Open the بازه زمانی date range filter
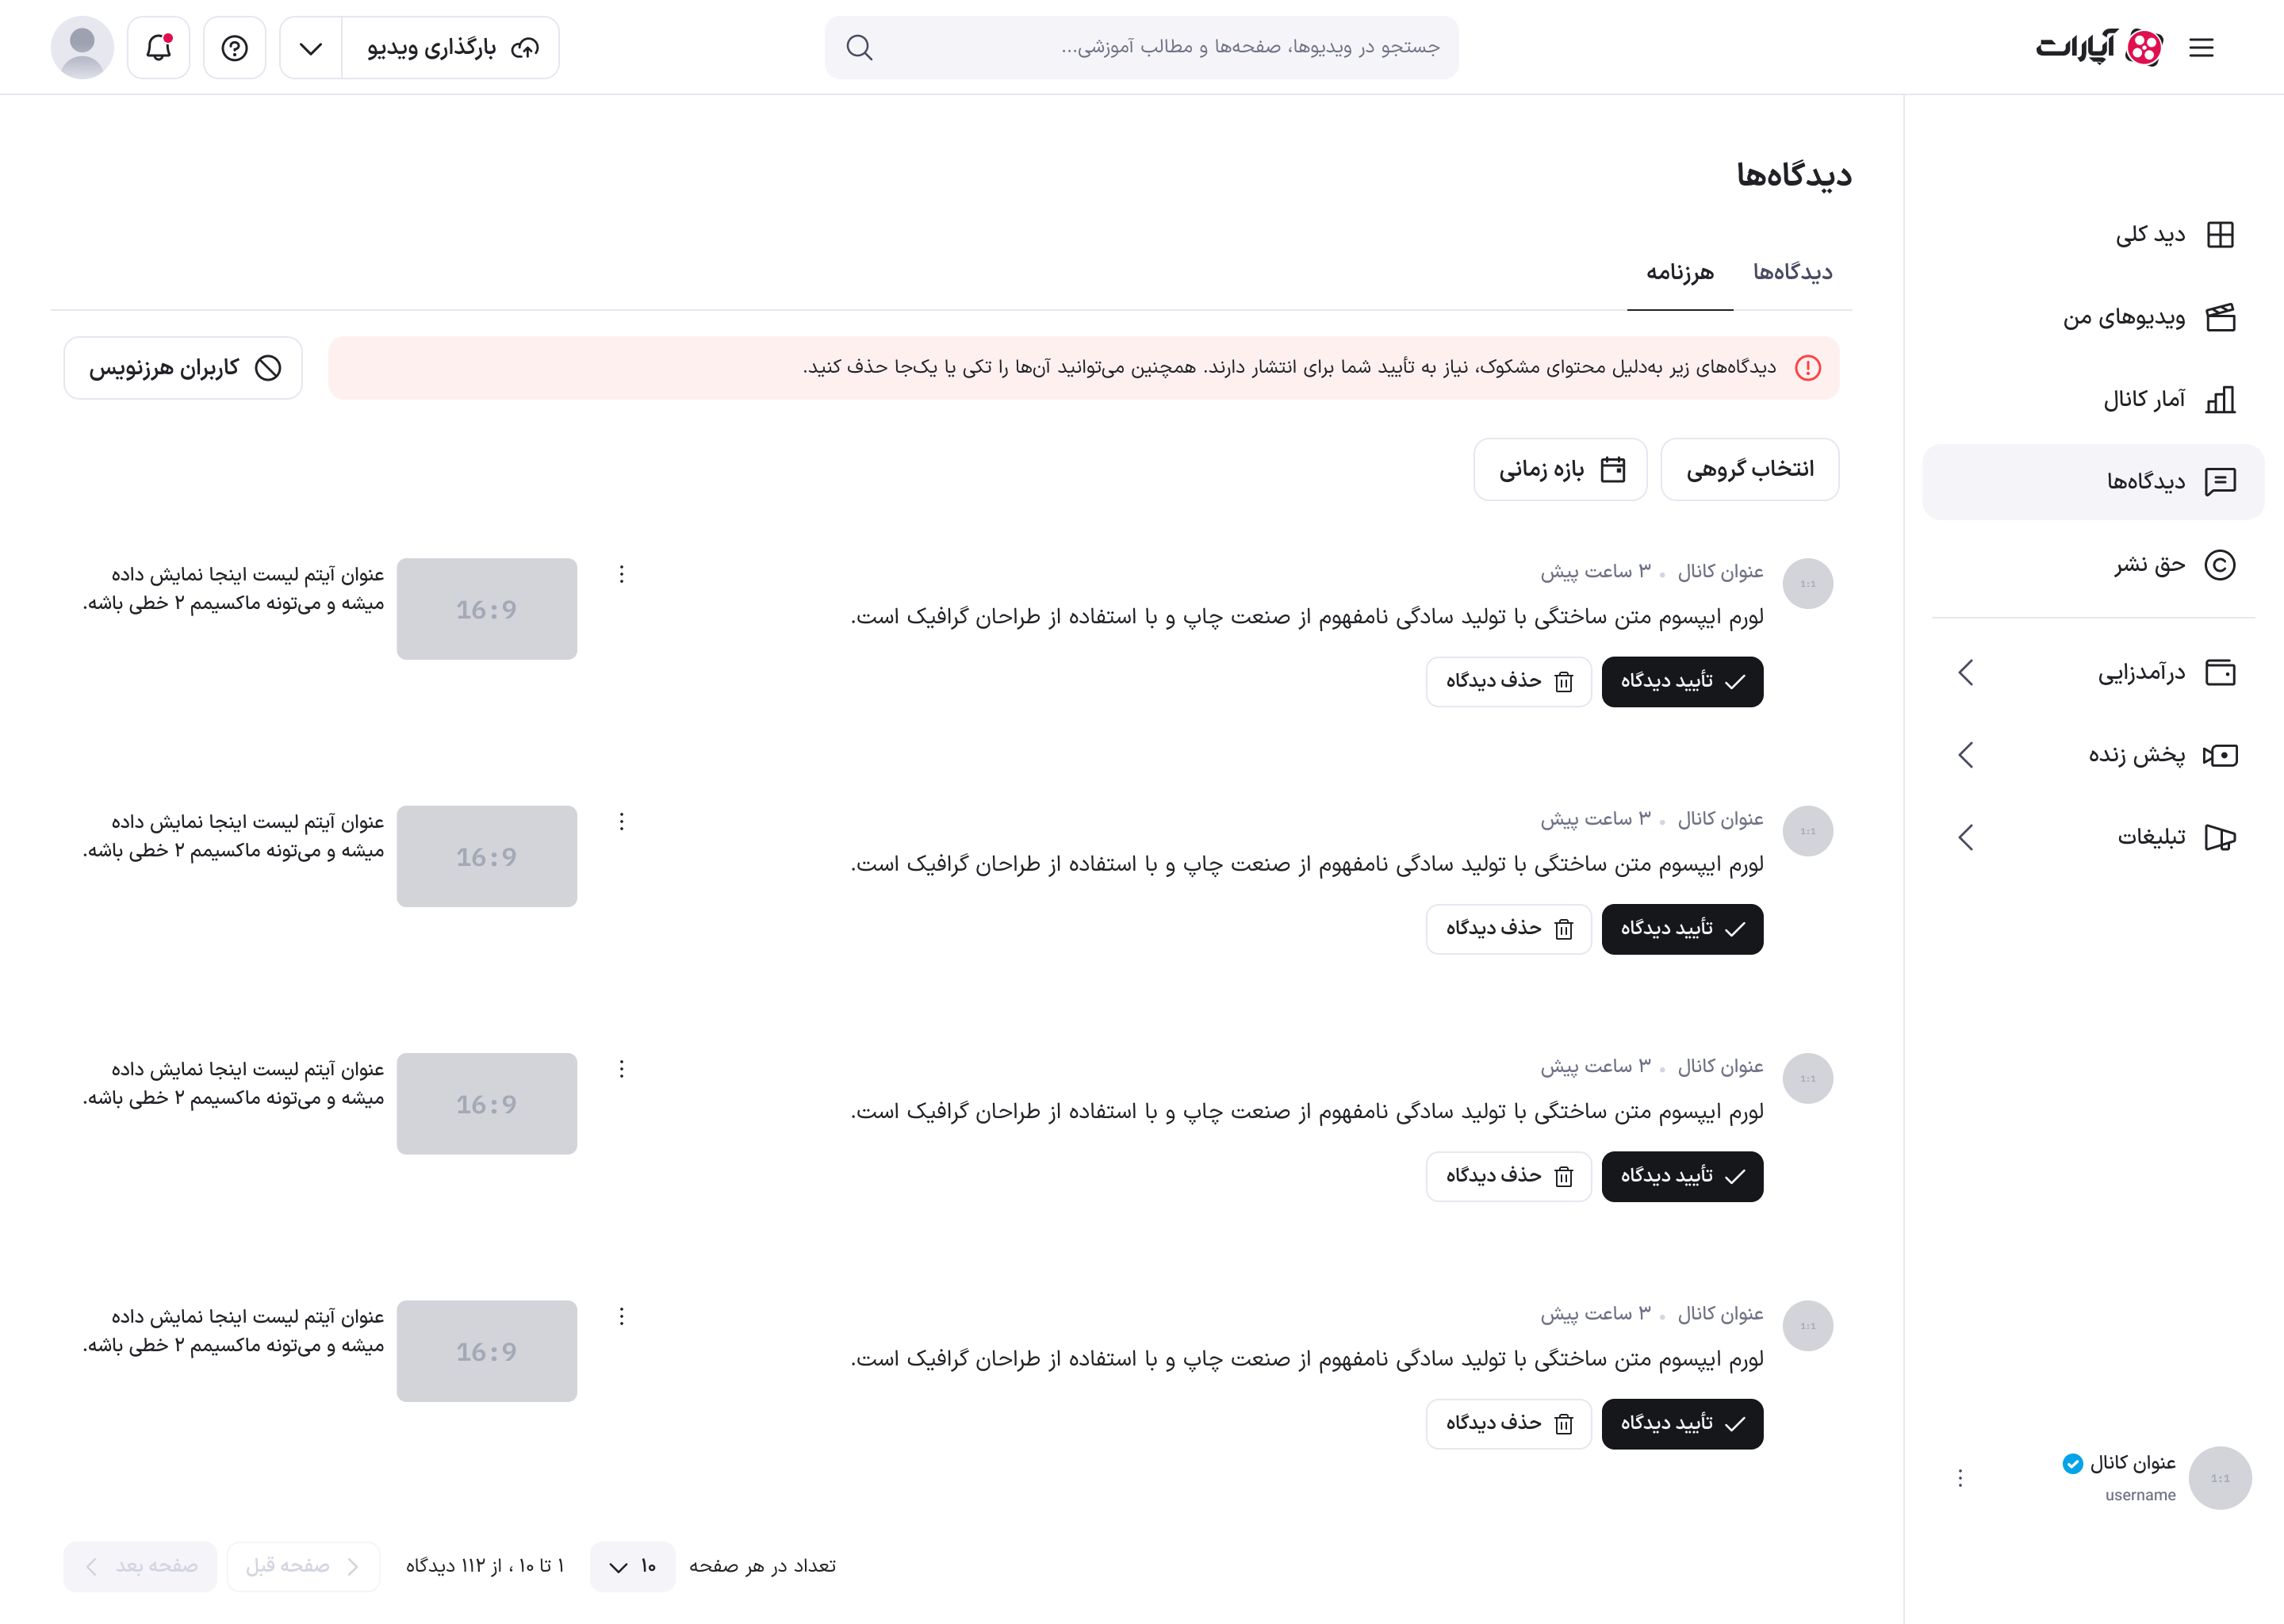The image size is (2284, 1624). (x=1560, y=470)
